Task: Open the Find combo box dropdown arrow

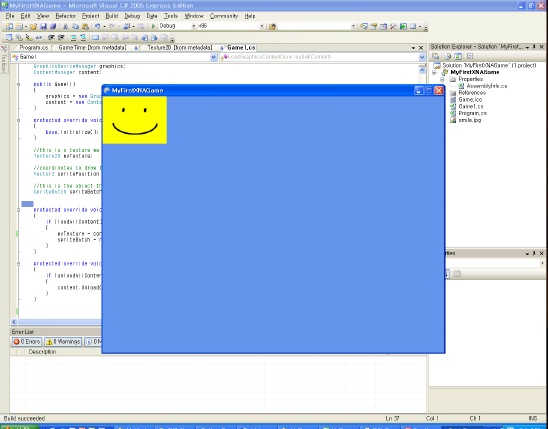Action: click(353, 26)
